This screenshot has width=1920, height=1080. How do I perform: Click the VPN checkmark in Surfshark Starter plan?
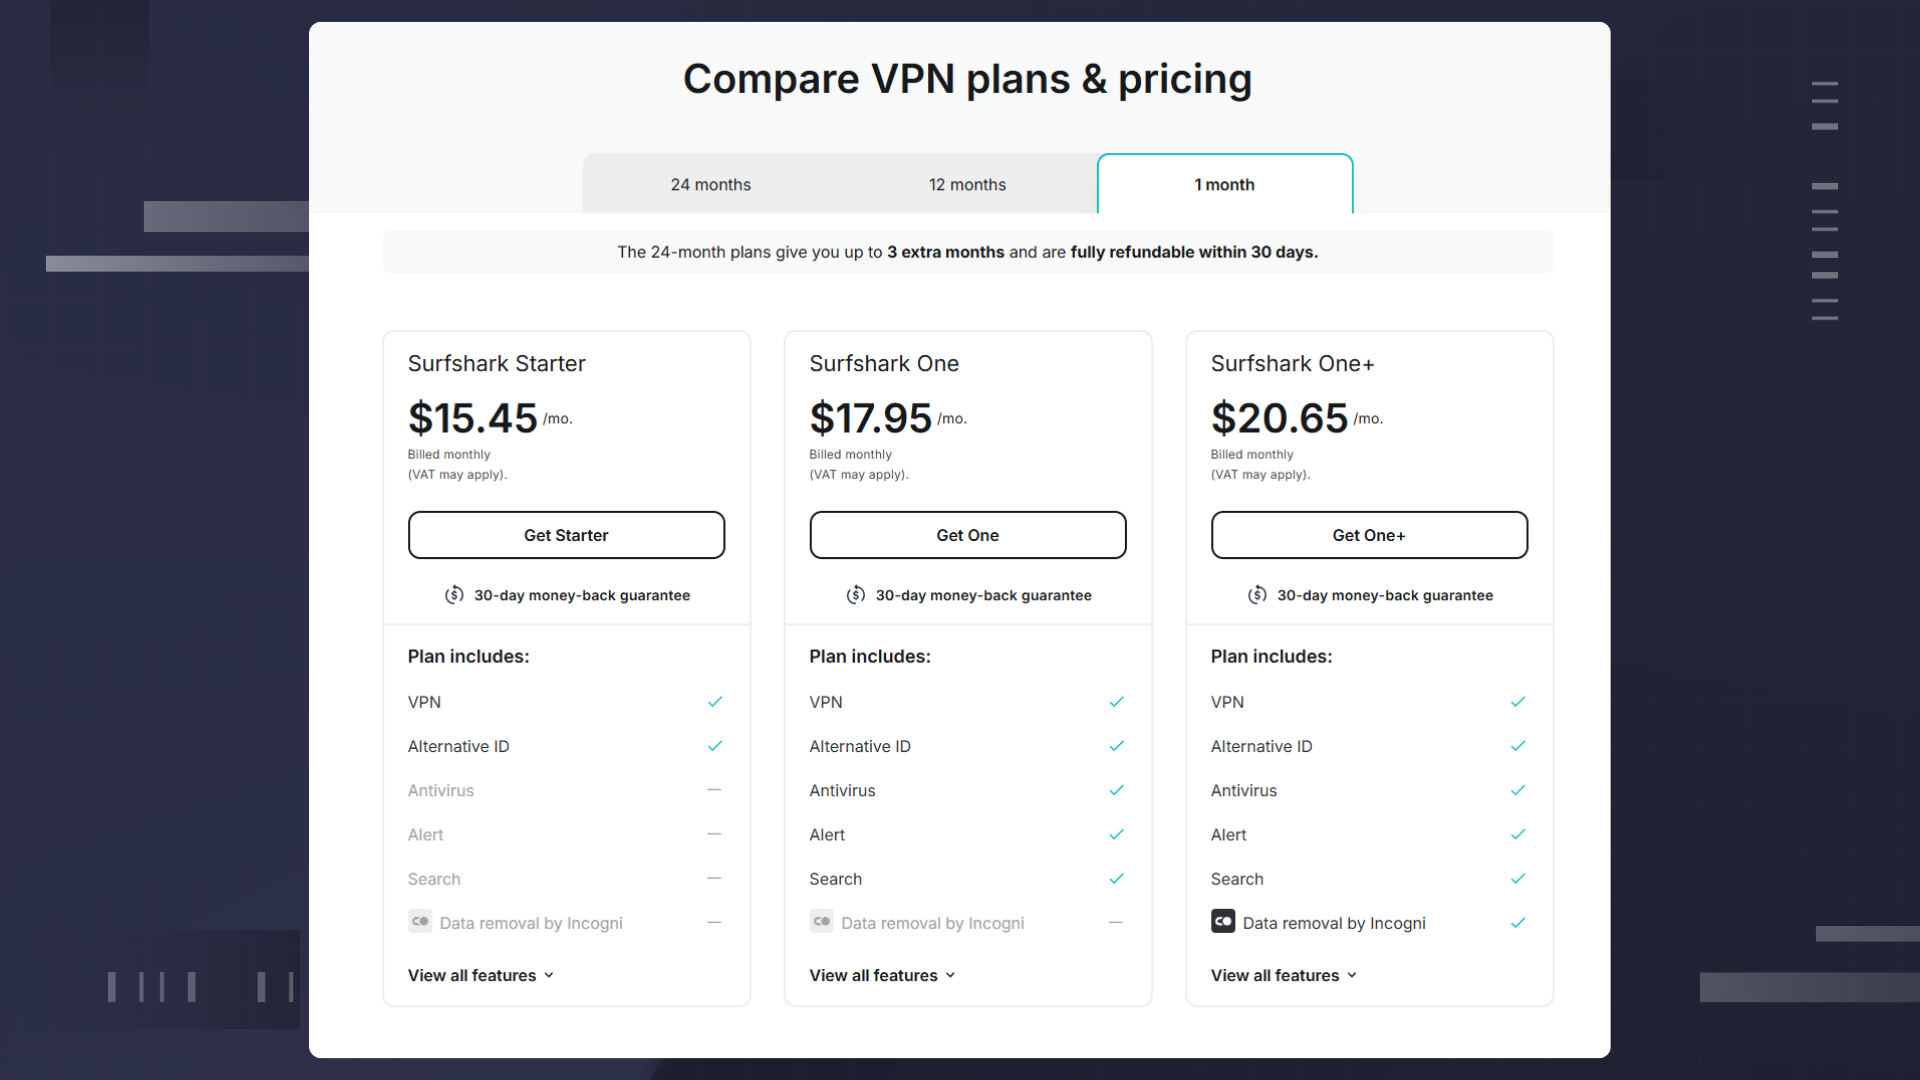(x=714, y=701)
